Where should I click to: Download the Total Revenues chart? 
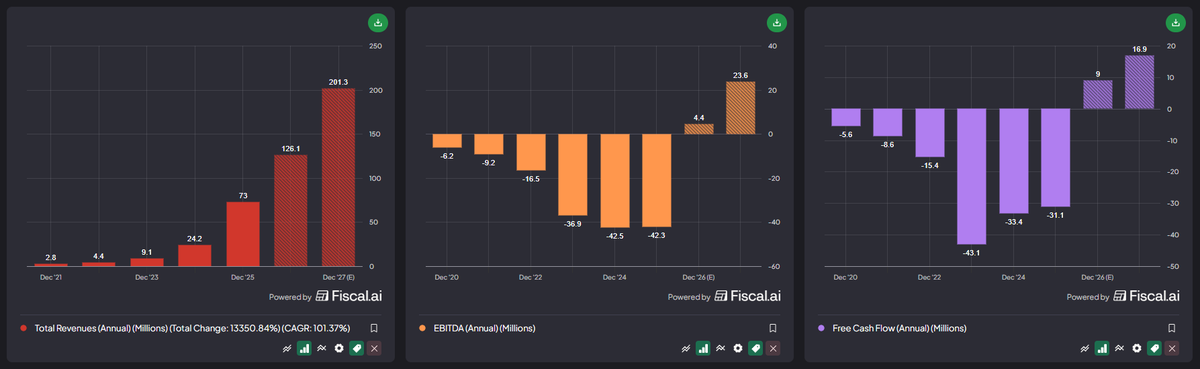pyautogui.click(x=378, y=22)
